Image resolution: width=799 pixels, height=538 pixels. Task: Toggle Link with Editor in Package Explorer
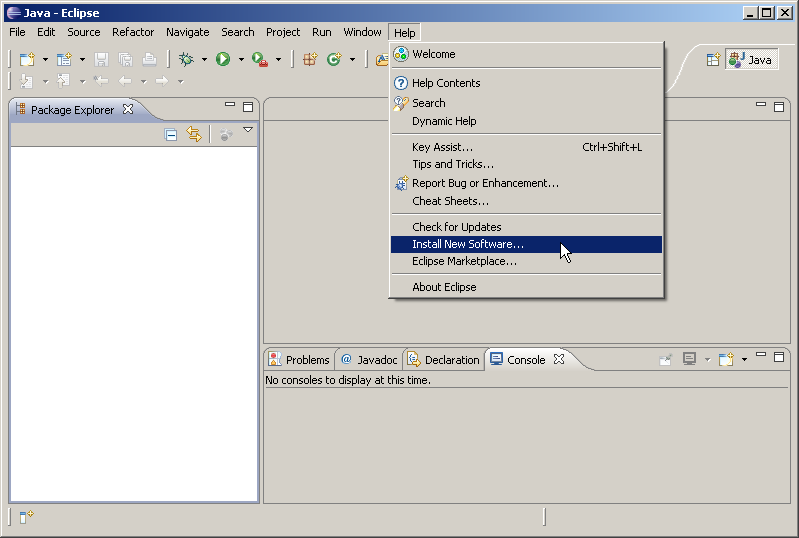tap(194, 134)
